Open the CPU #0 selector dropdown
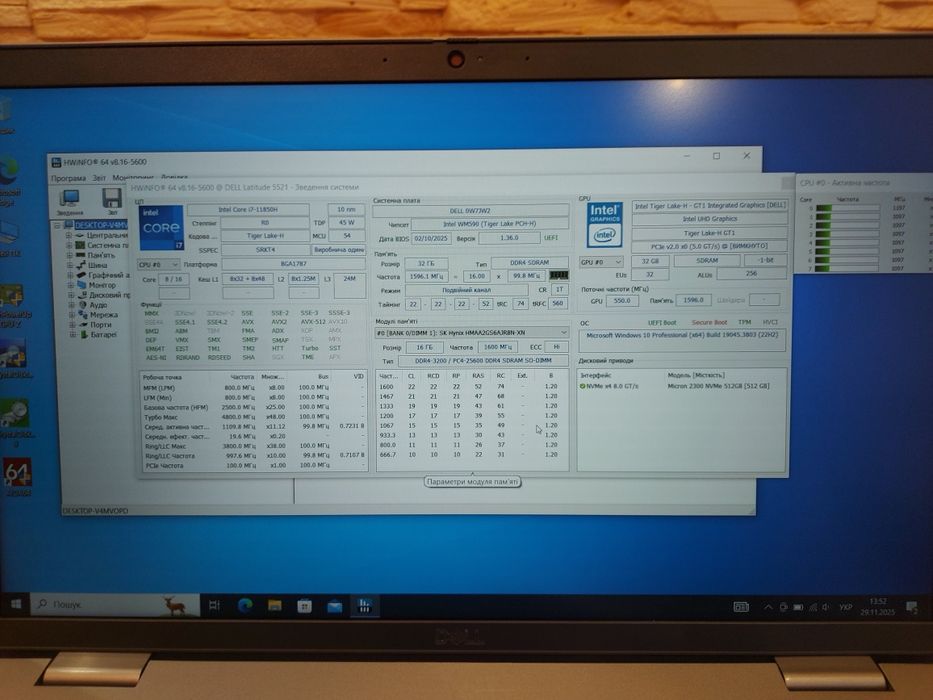 click(158, 264)
